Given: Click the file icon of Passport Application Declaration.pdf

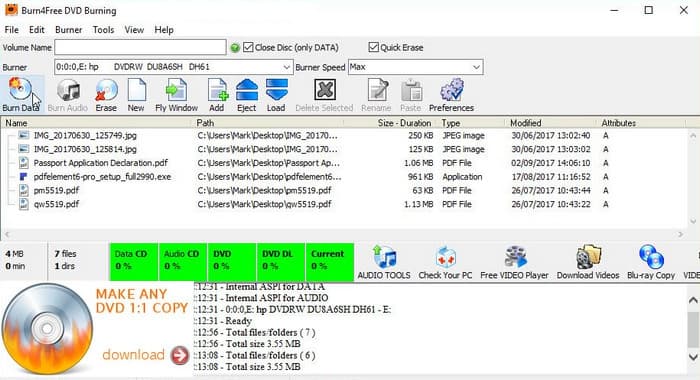Looking at the screenshot, I should coord(24,163).
